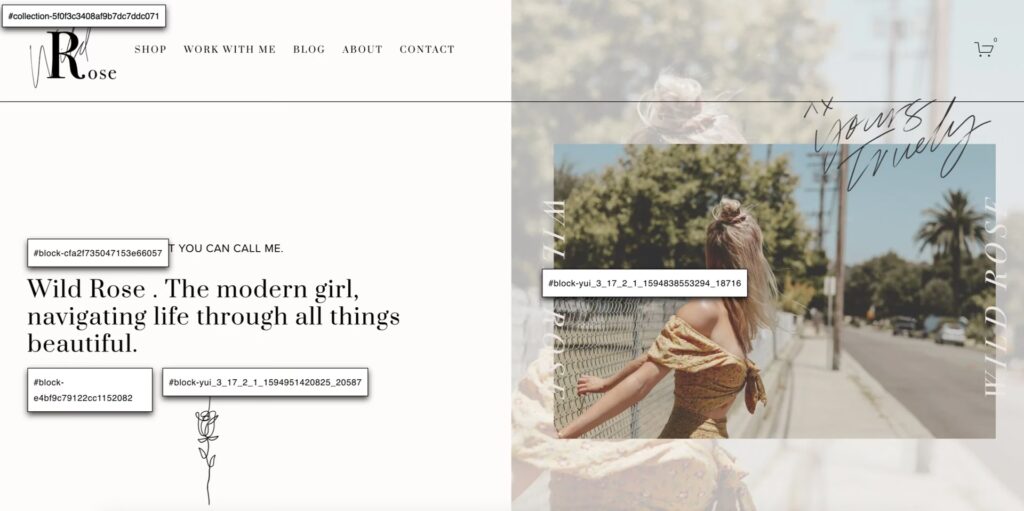This screenshot has width=1024, height=511.
Task: Select the block-cfa2f735047153e66057 ID label
Action: click(98, 253)
